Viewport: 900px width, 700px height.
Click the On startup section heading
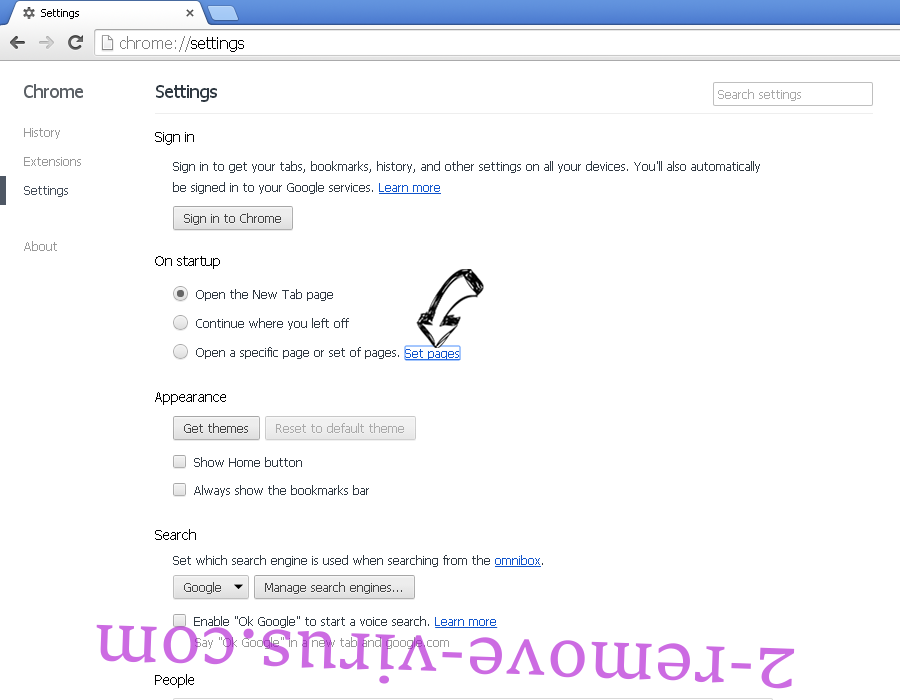coord(187,261)
